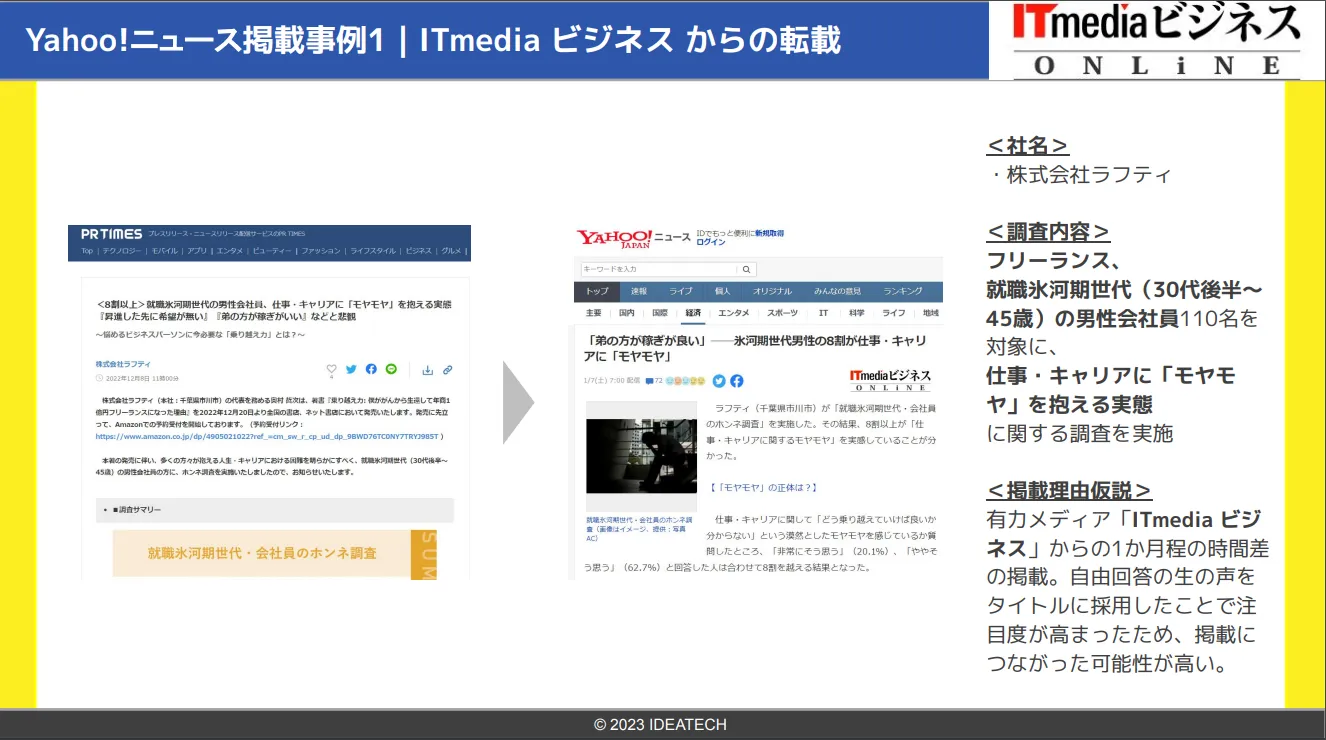Click the download icon on the PR TIMES release
Screen dimensions: 1326x740
coord(427,369)
